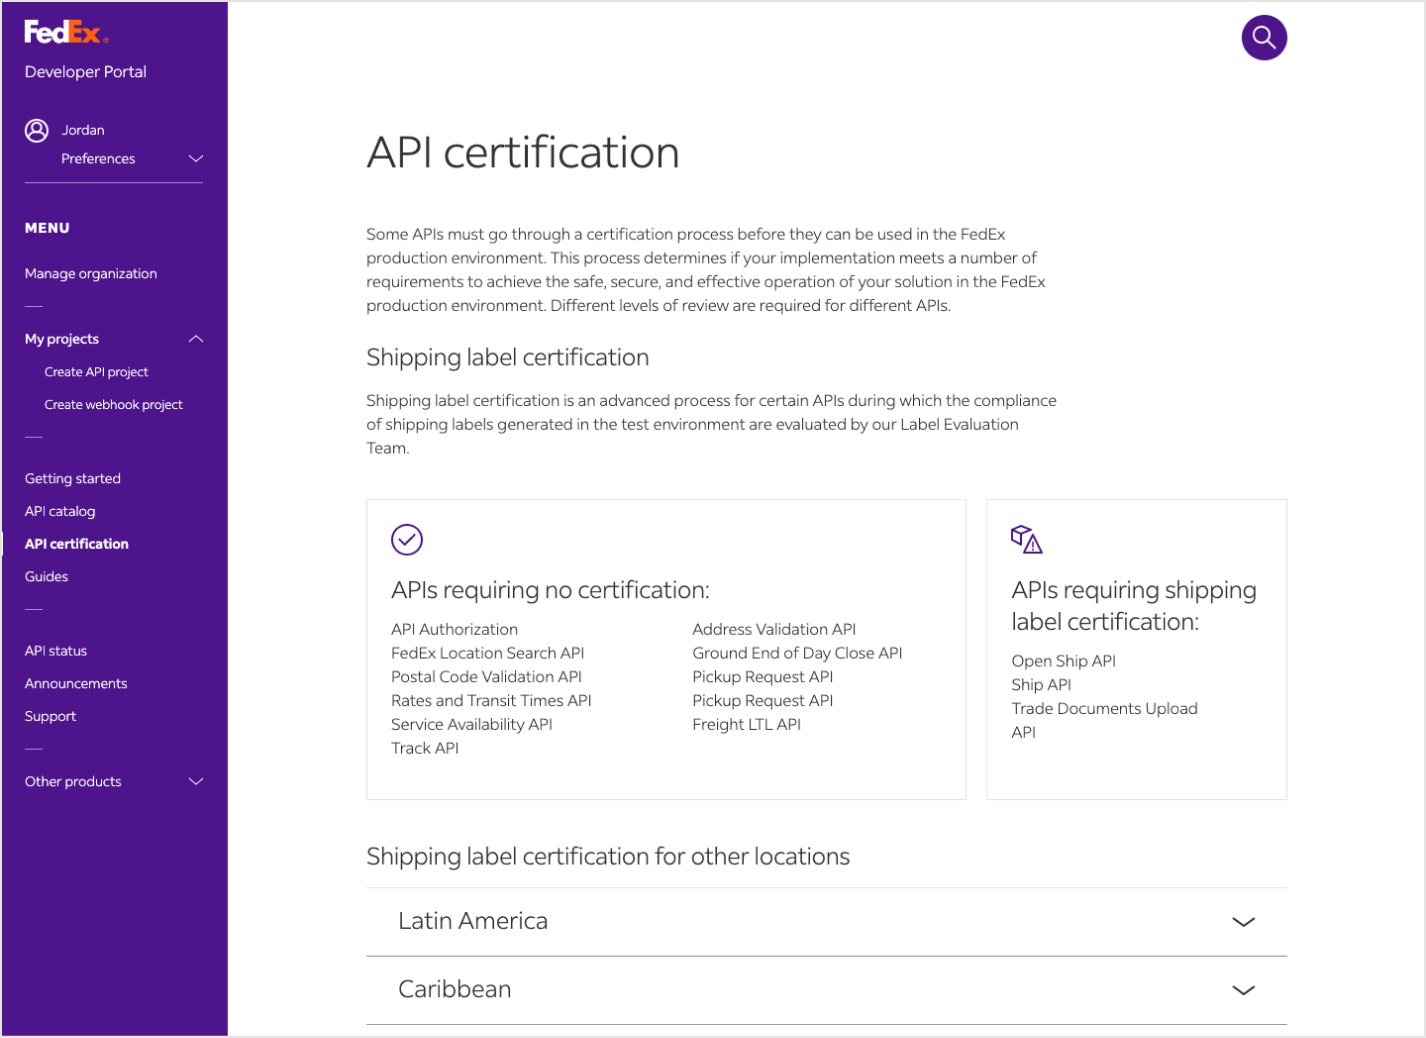Screen dimensions: 1426x1038
Task: Expand the Latin America accordion
Action: point(1243,922)
